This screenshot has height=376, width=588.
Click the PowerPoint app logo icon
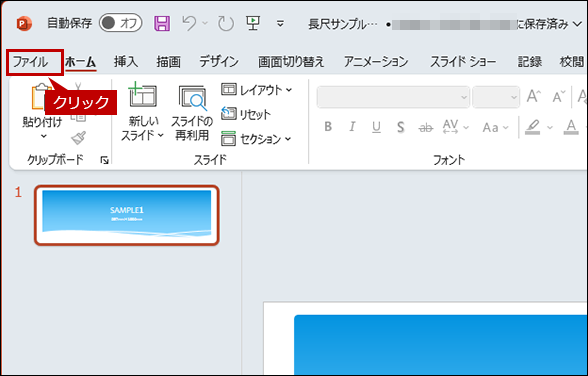click(24, 24)
